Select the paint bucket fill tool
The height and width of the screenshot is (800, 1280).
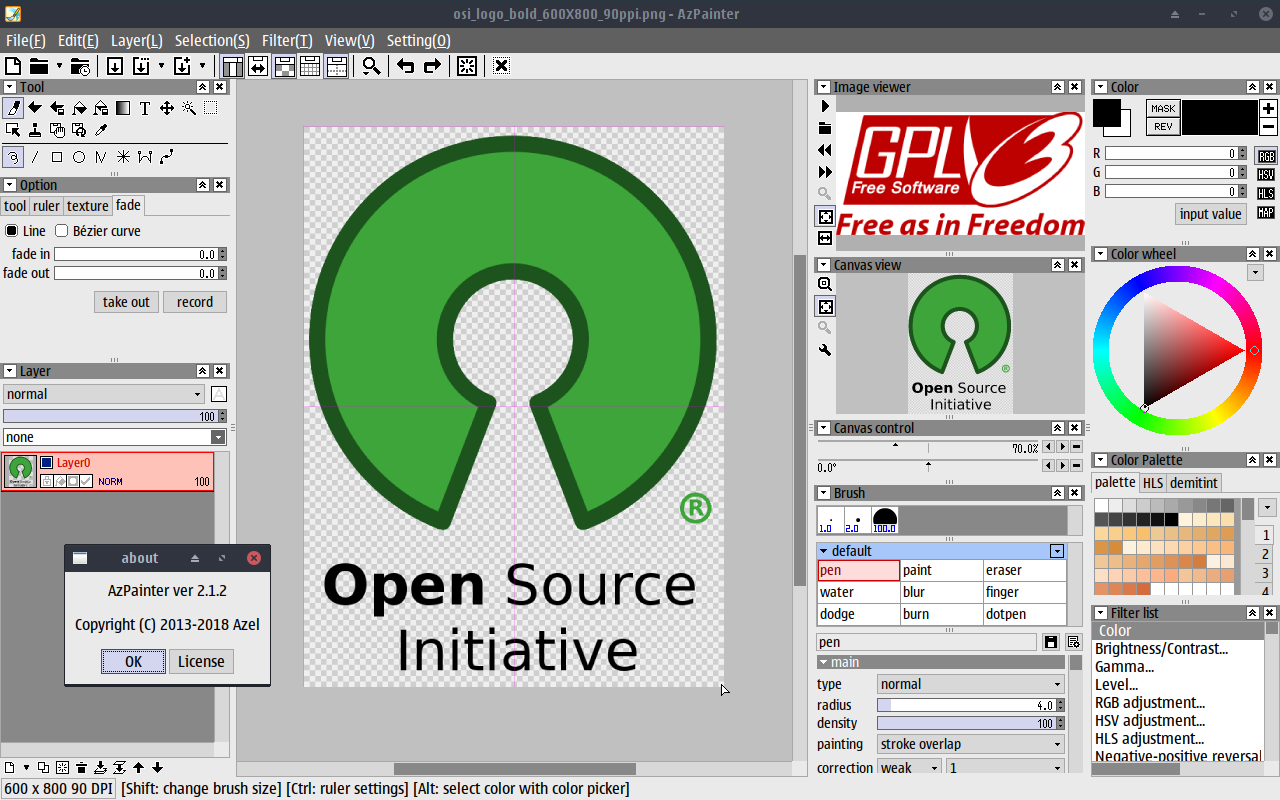click(79, 108)
